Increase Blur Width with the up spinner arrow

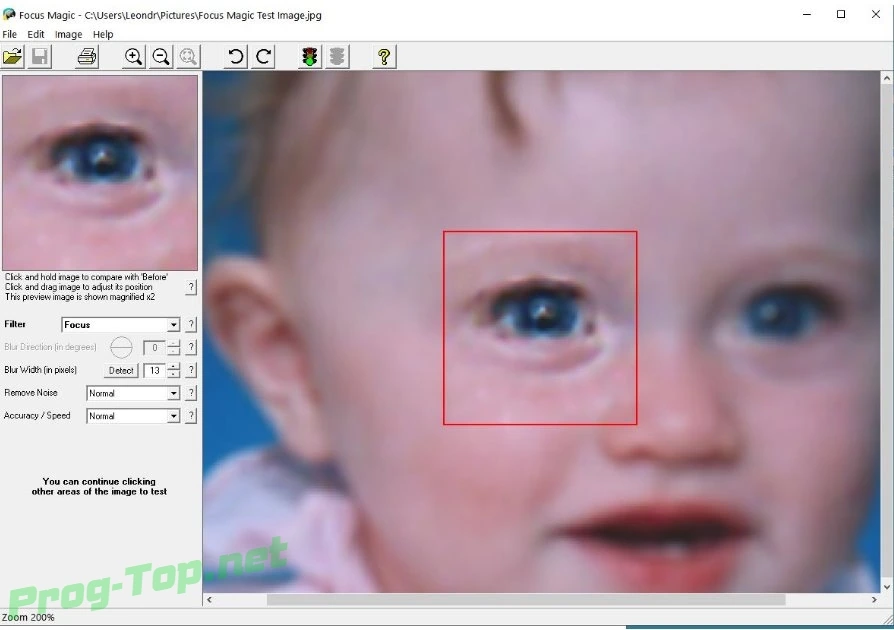coord(173,367)
